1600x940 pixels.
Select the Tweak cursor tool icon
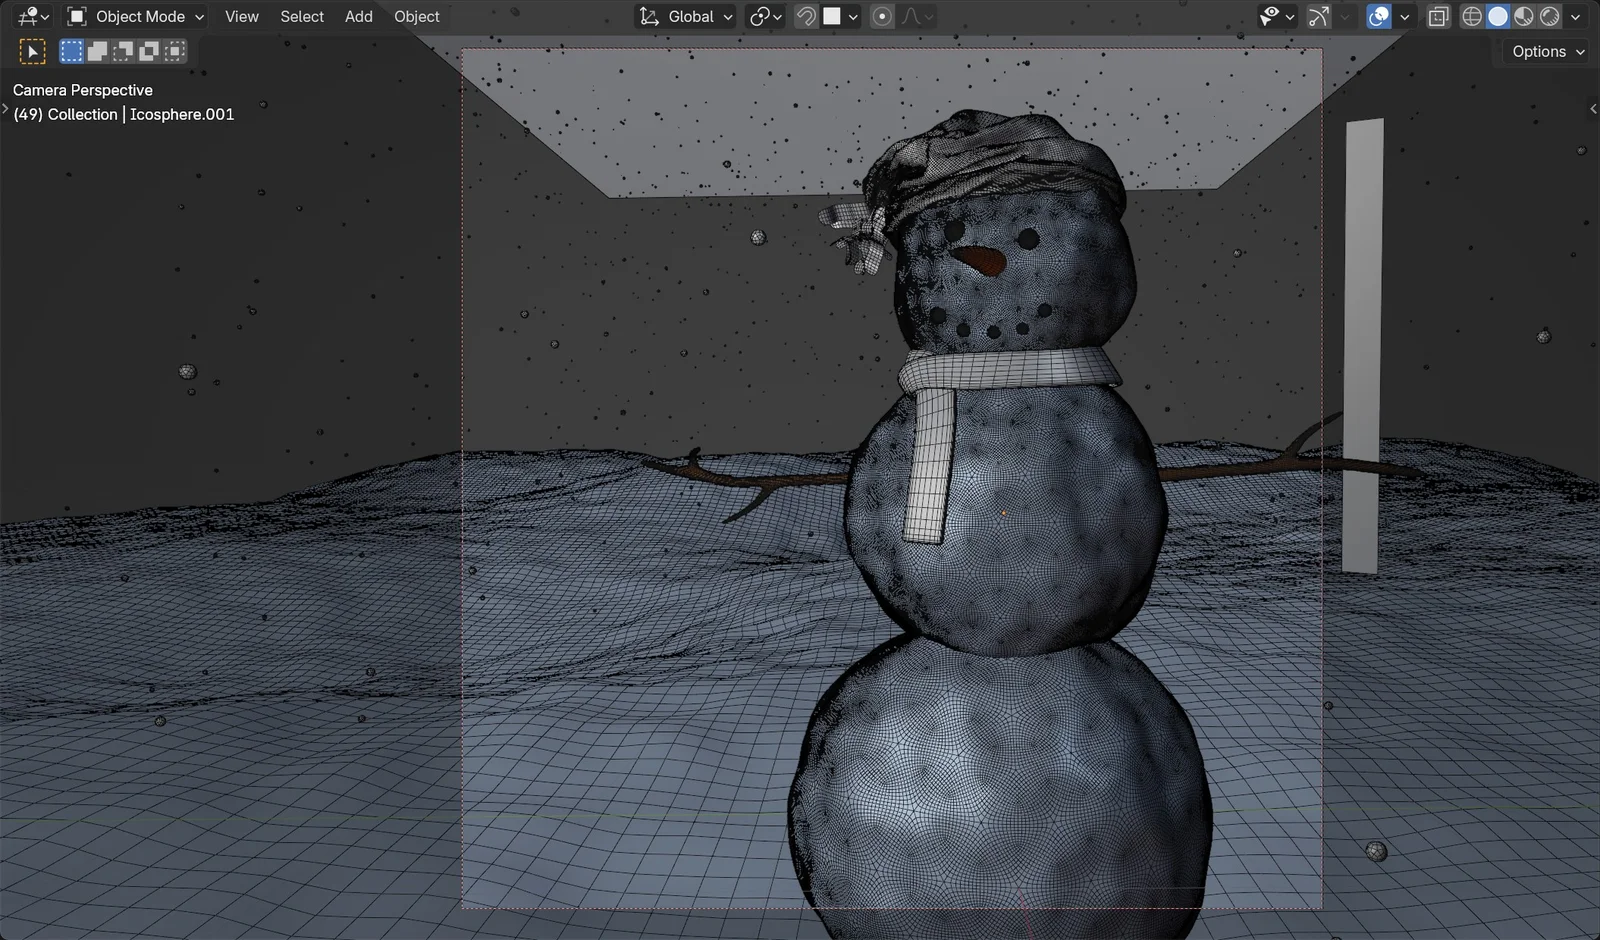coord(33,50)
